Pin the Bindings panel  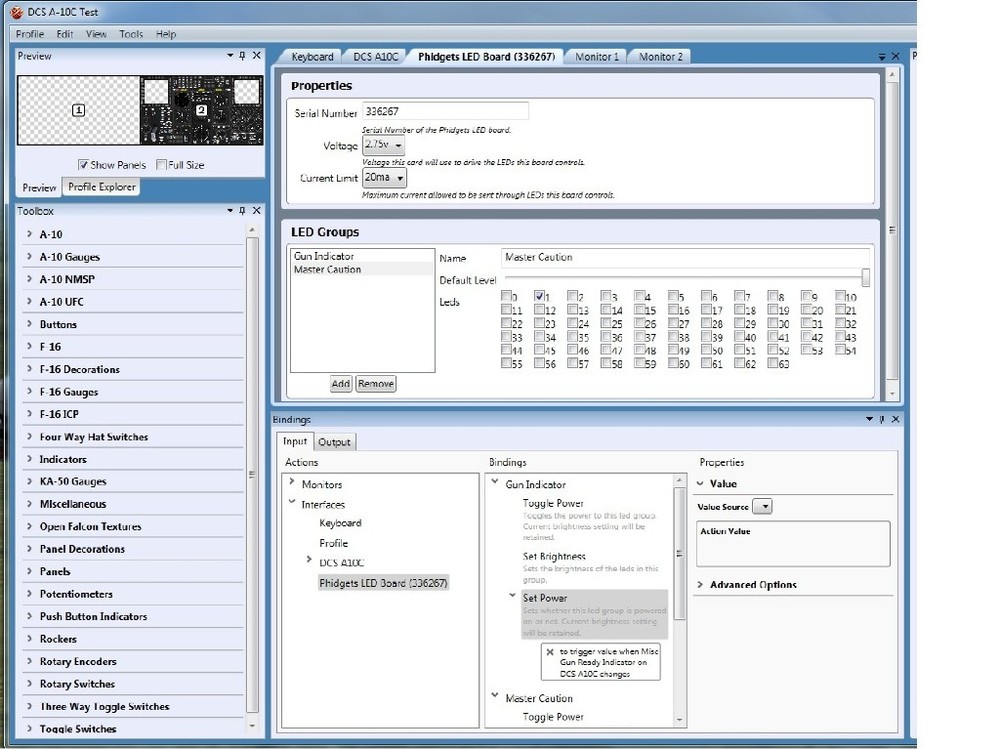click(x=882, y=420)
